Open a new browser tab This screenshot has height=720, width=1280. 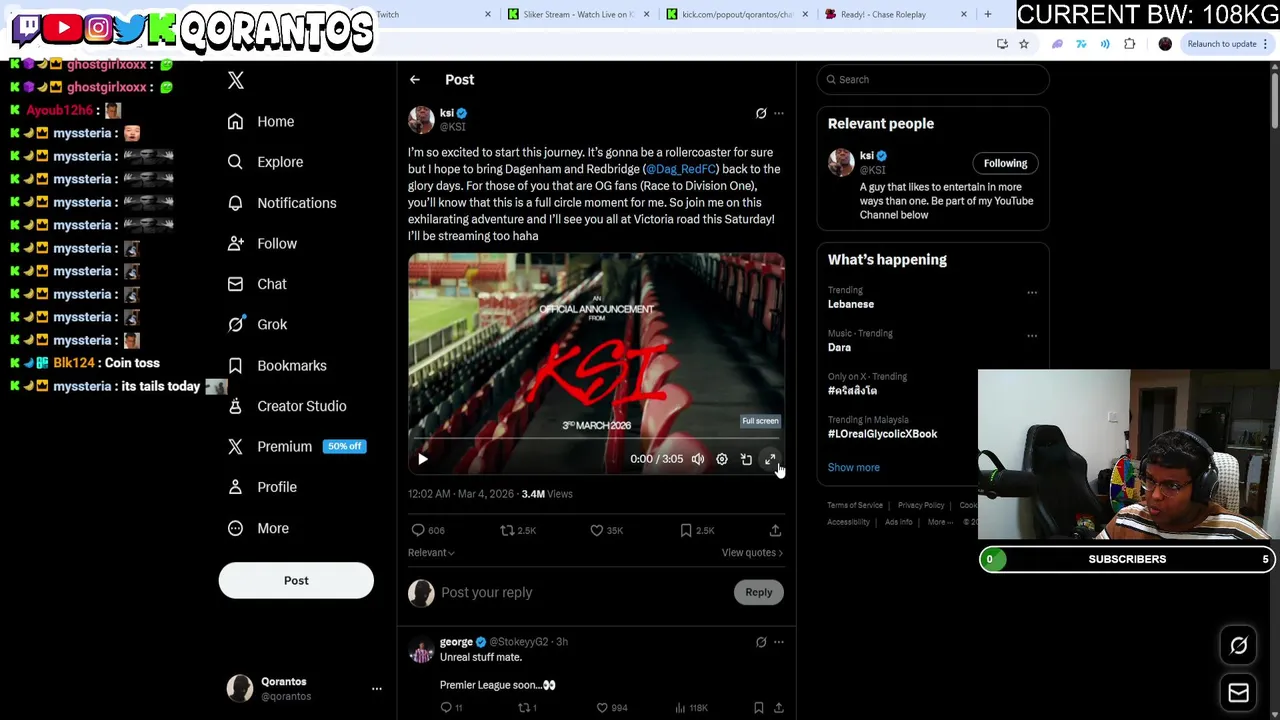[988, 14]
